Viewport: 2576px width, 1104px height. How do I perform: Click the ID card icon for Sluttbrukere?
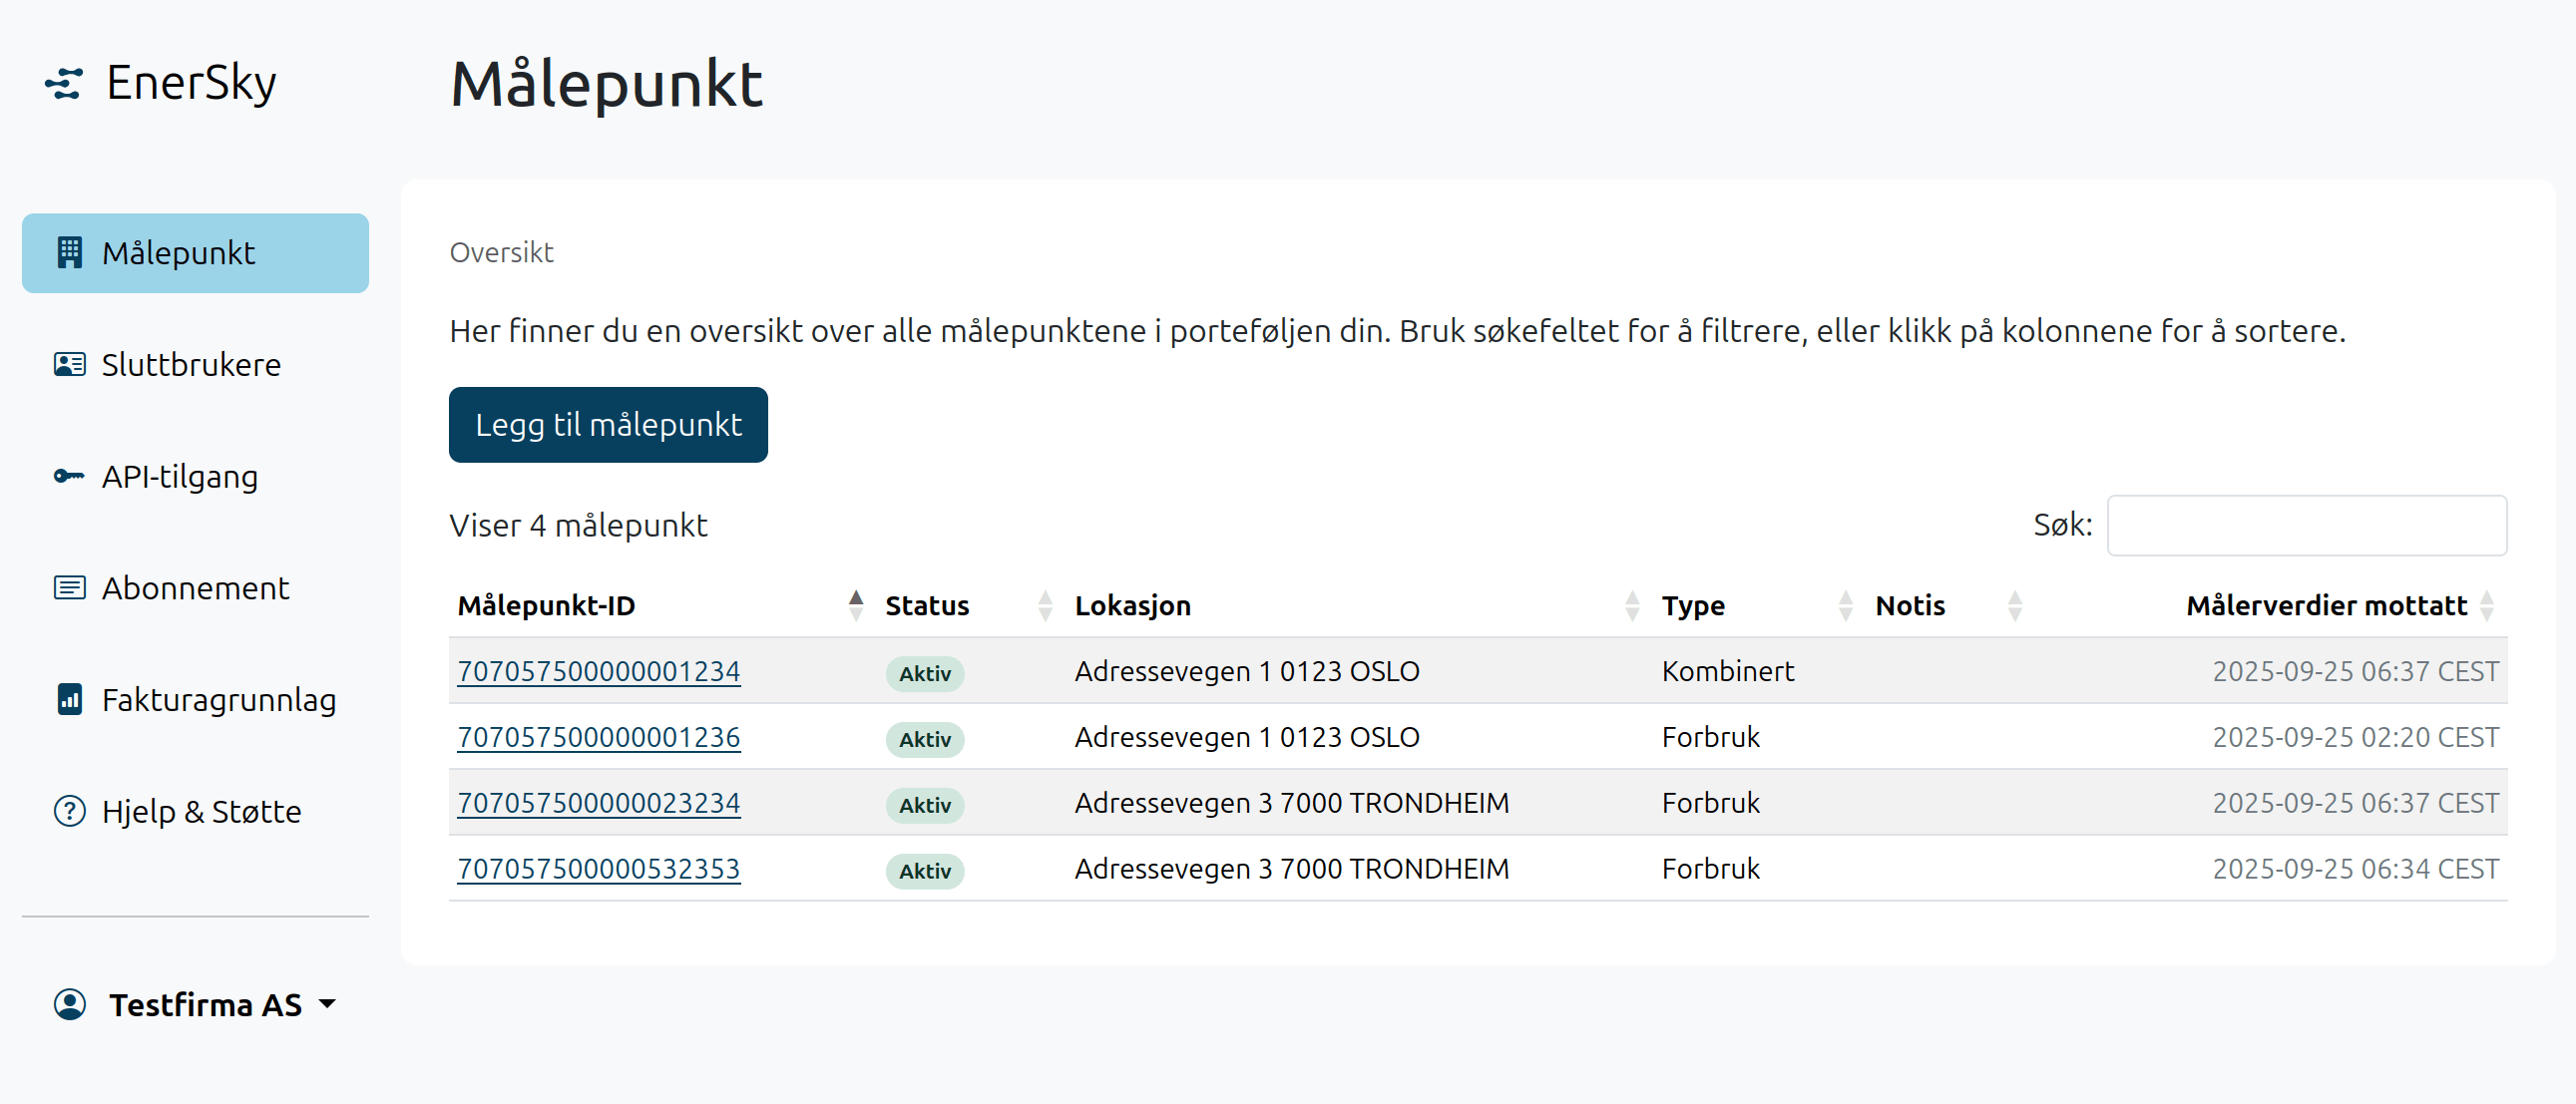pos(69,365)
